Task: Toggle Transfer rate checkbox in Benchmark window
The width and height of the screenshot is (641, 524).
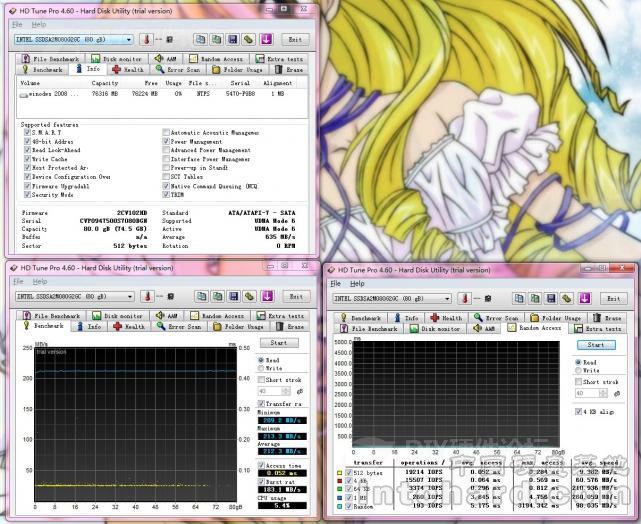Action: pyautogui.click(x=261, y=403)
